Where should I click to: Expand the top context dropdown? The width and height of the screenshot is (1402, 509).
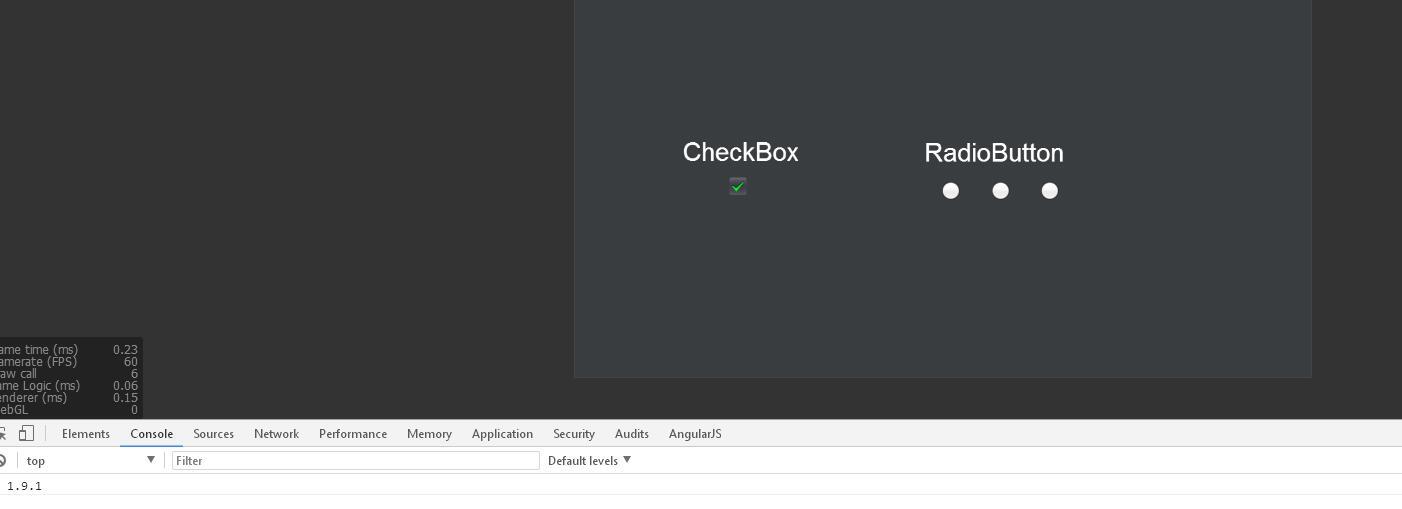click(90, 460)
